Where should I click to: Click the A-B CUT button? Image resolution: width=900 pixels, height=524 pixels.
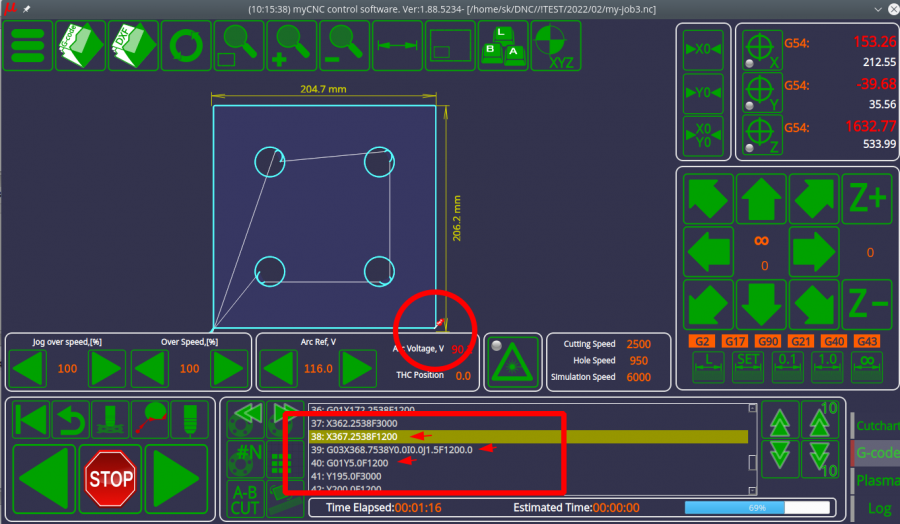point(245,498)
